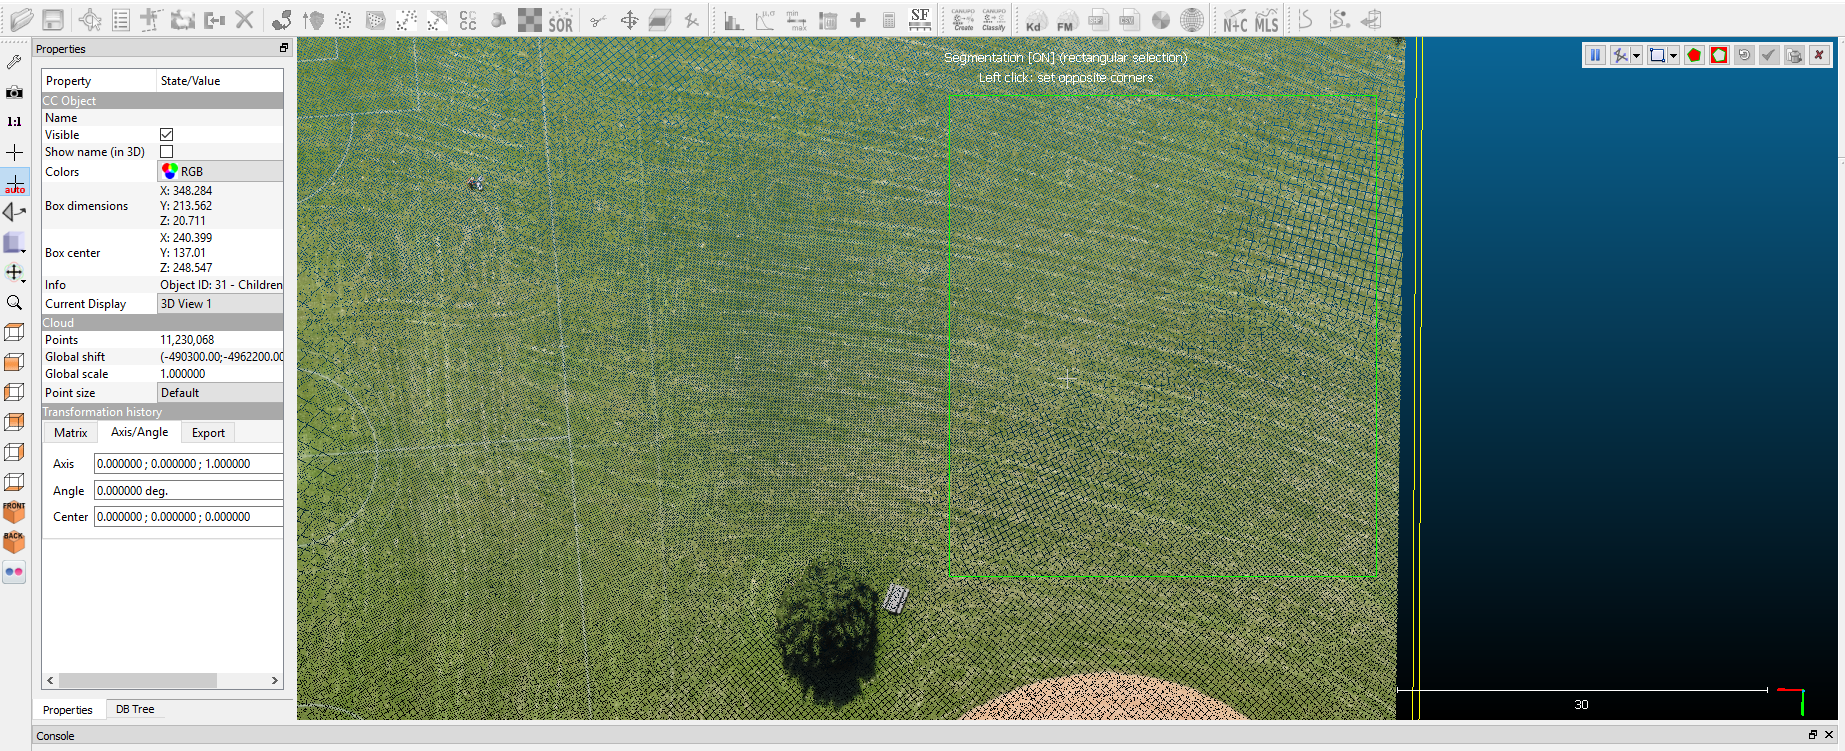
Task: Click the CANUPO Classify icon
Action: 994,19
